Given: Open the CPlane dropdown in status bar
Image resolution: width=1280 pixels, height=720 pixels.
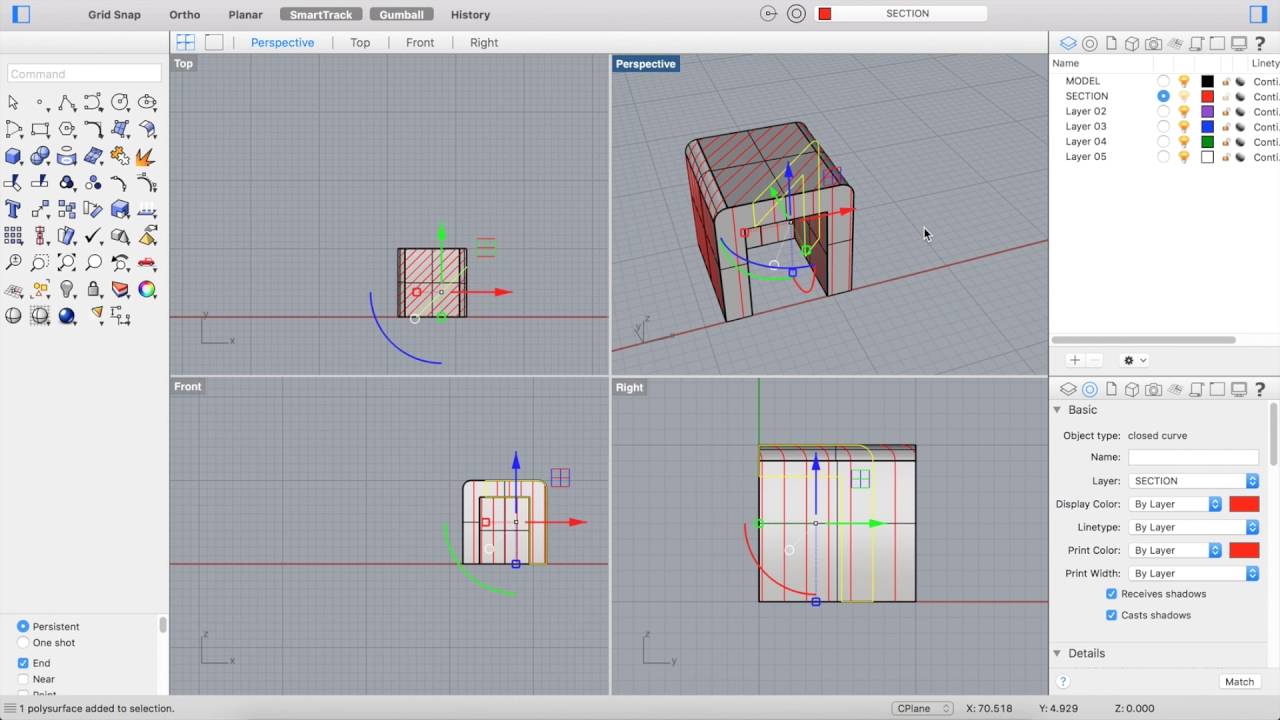Looking at the screenshot, I should pos(922,709).
